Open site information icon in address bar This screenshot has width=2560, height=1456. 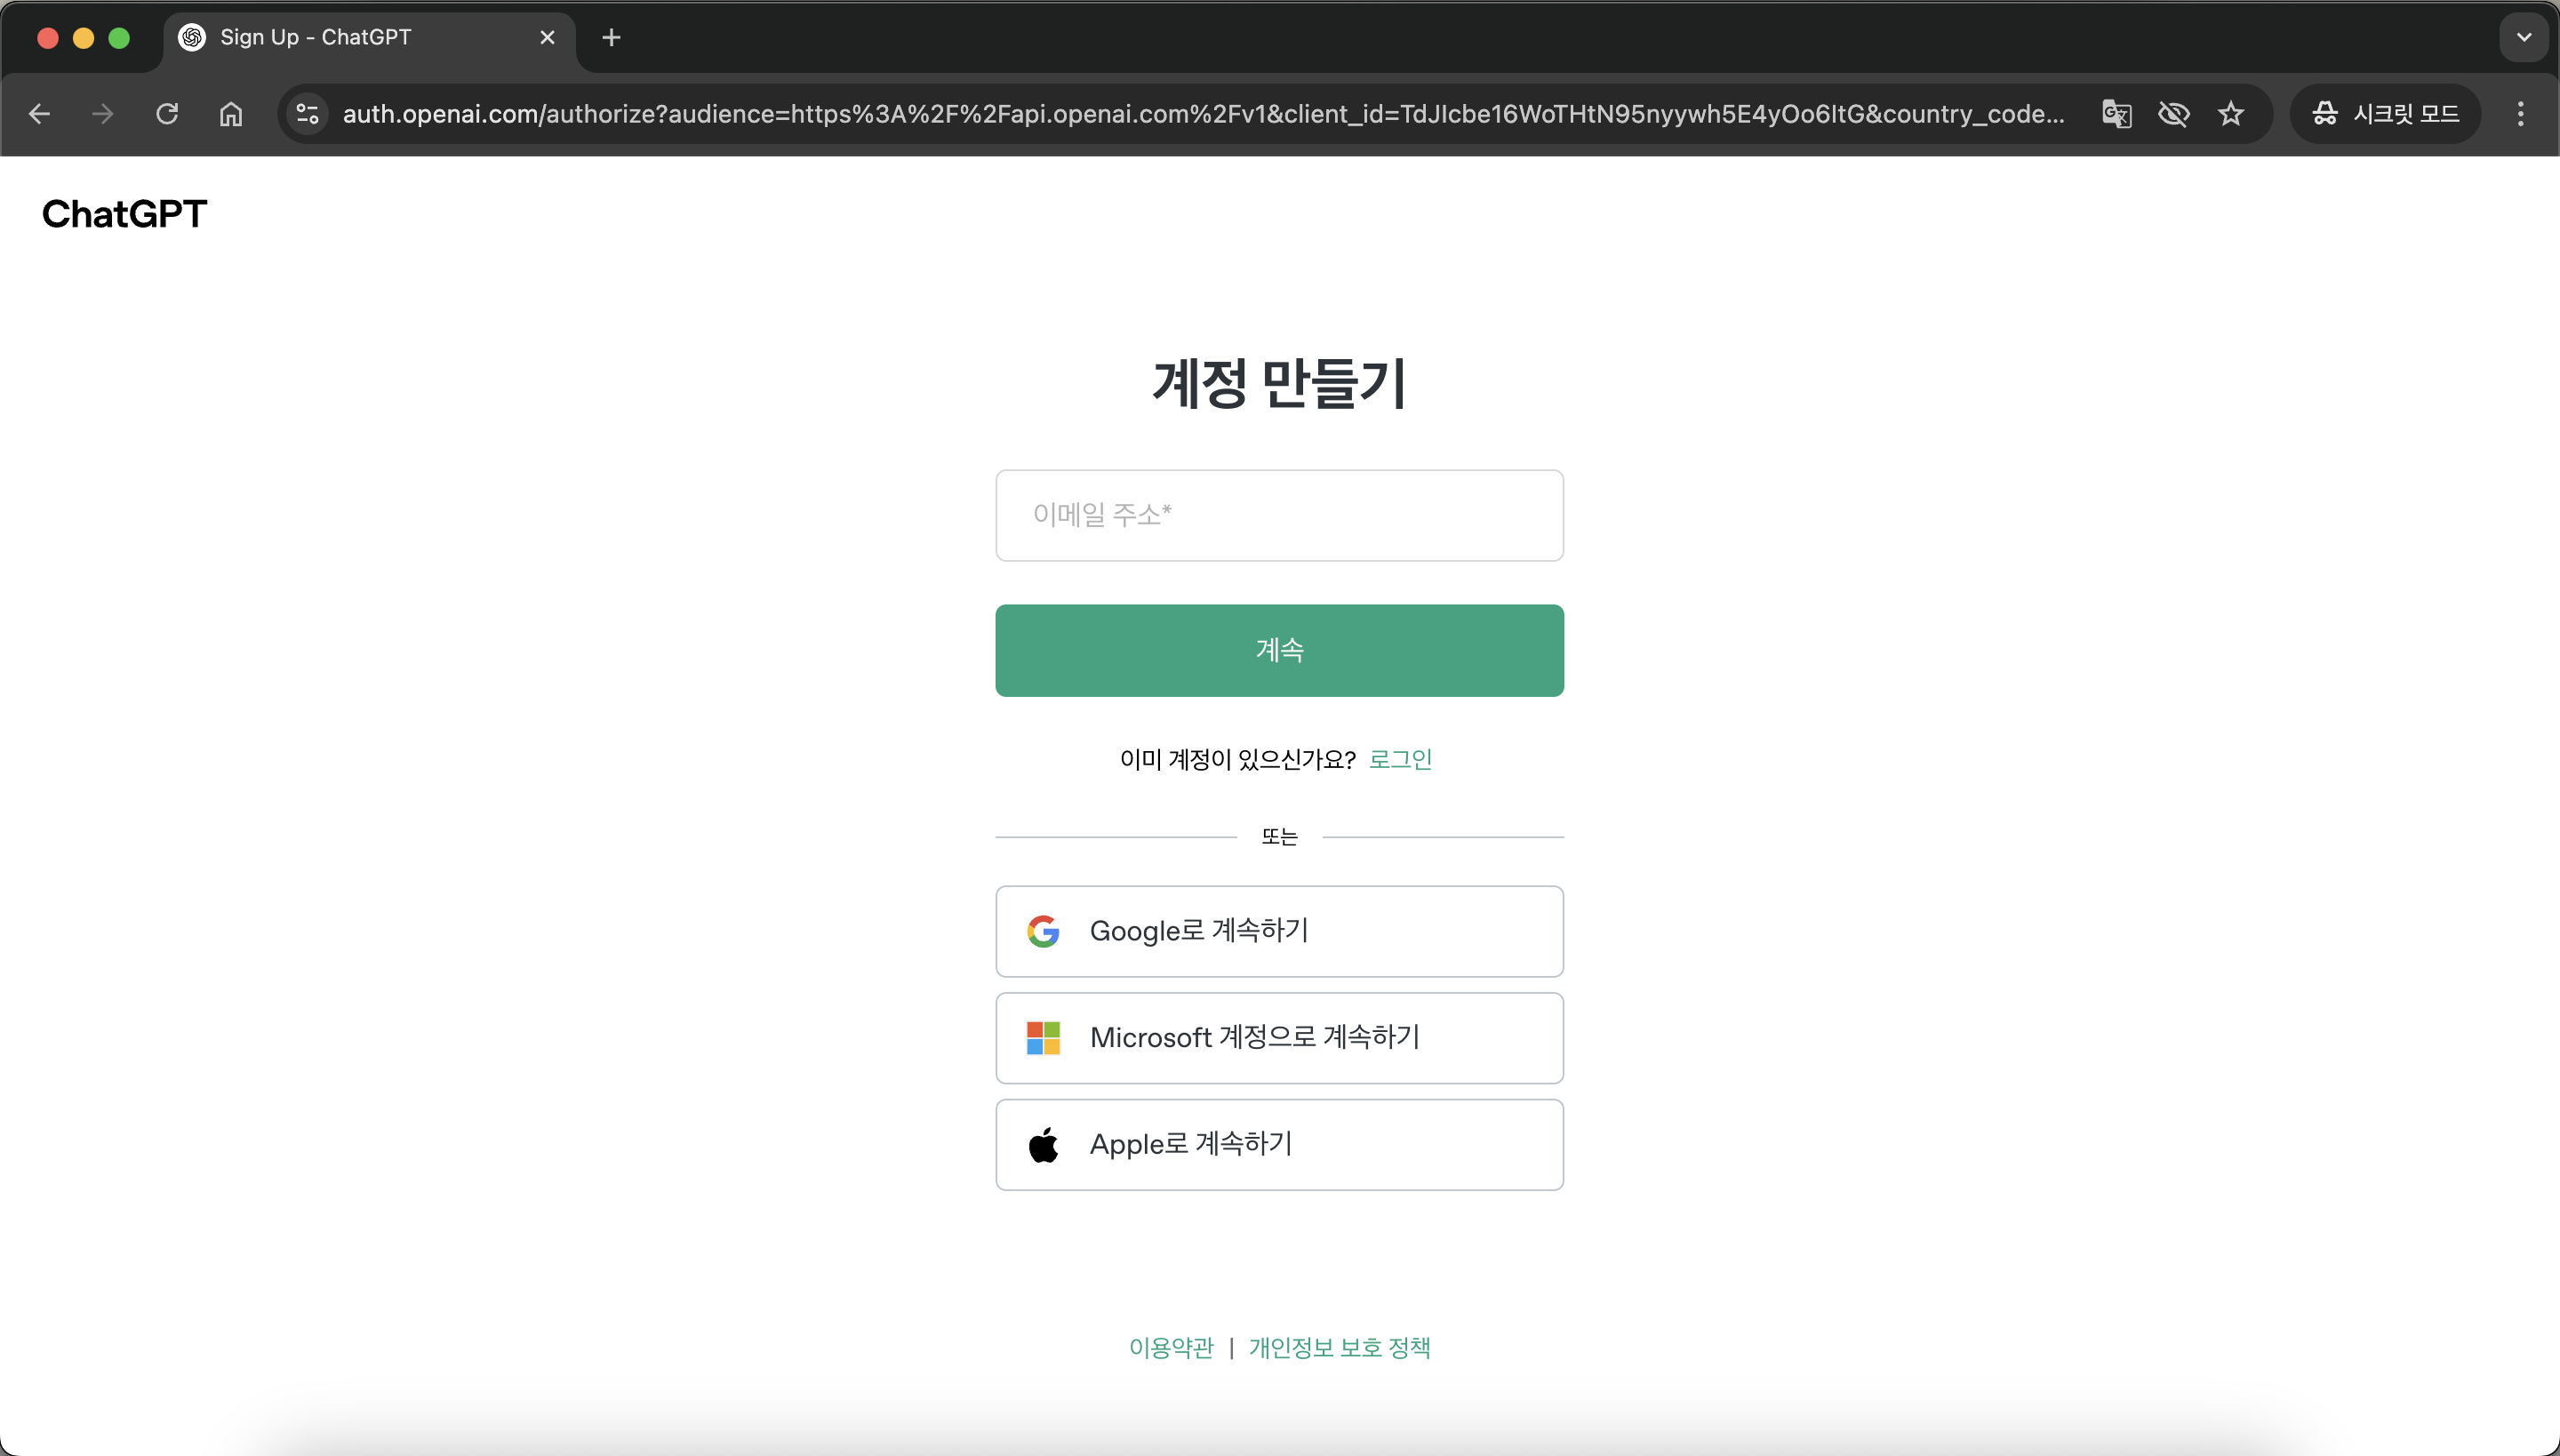click(307, 114)
